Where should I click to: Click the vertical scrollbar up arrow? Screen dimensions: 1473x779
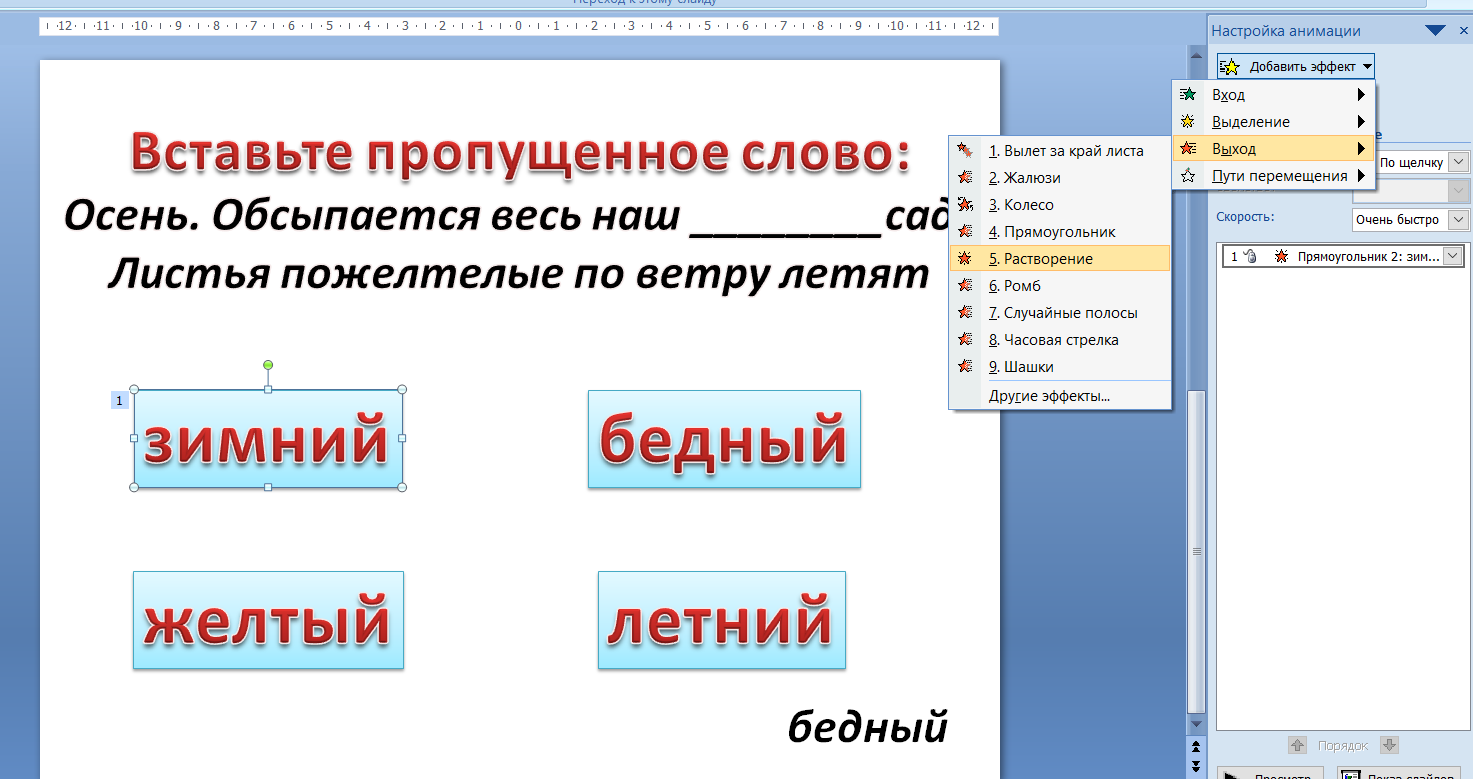click(1195, 55)
